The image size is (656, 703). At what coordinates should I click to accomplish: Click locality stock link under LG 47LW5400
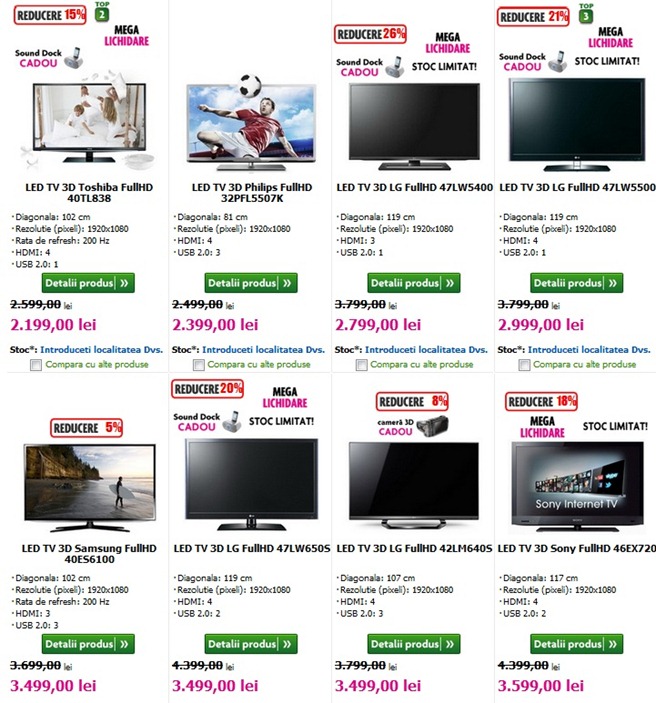(x=426, y=350)
